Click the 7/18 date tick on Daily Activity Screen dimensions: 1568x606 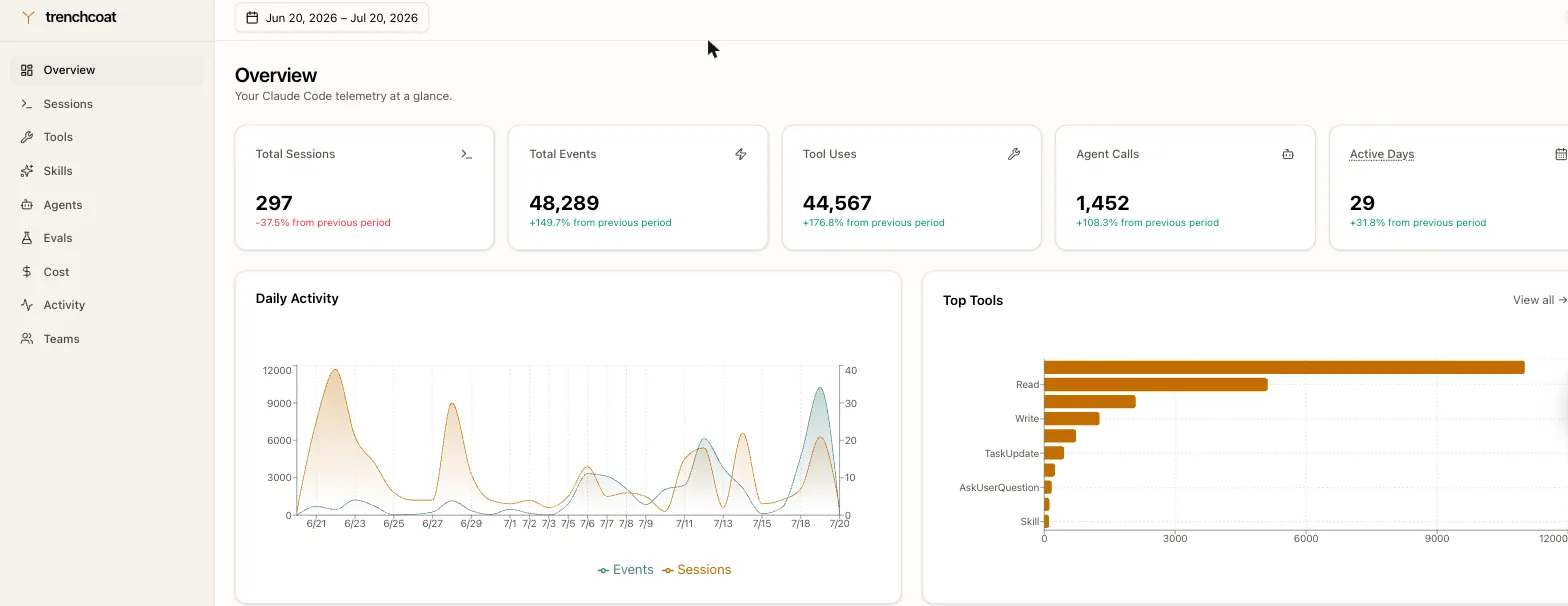(800, 523)
